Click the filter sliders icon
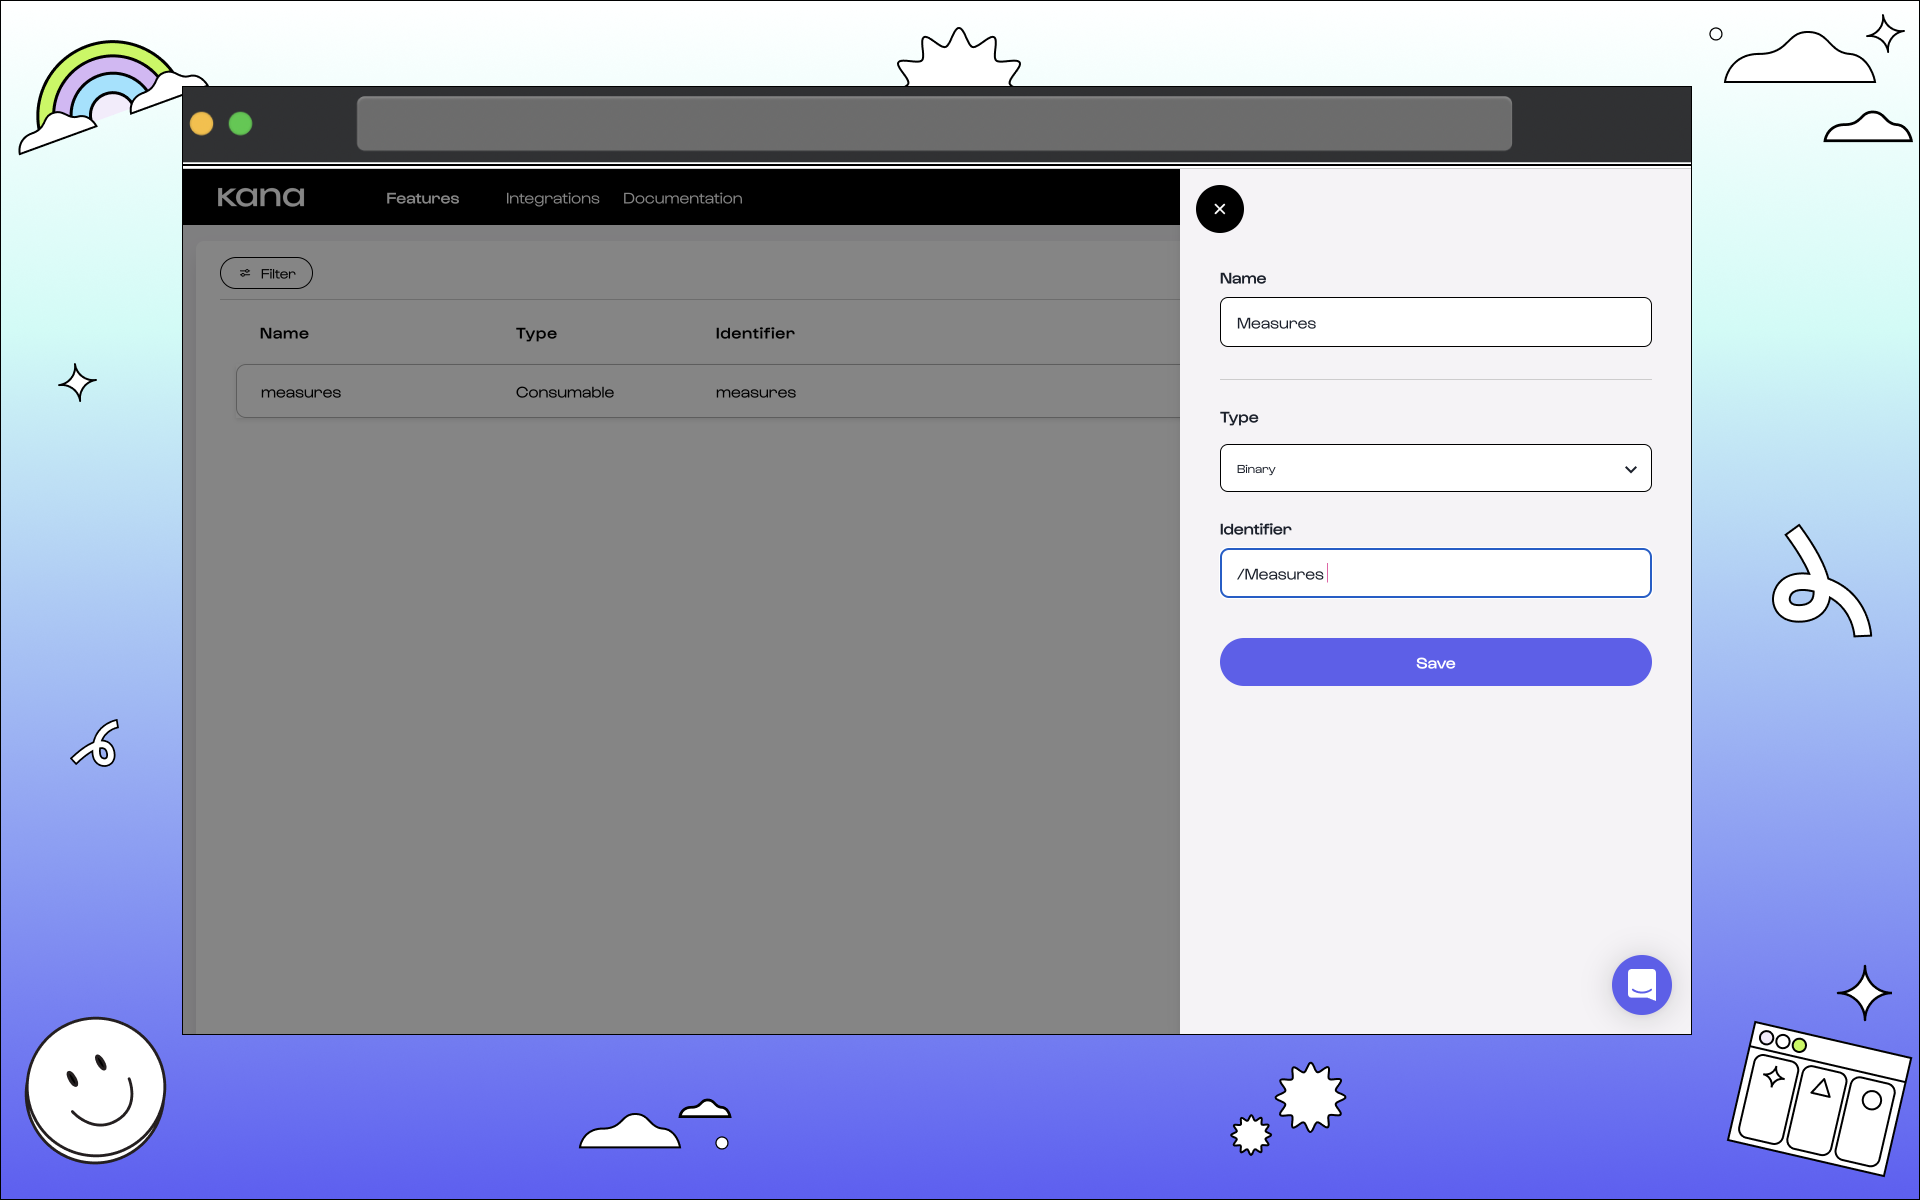Viewport: 1920px width, 1200px height. [245, 273]
